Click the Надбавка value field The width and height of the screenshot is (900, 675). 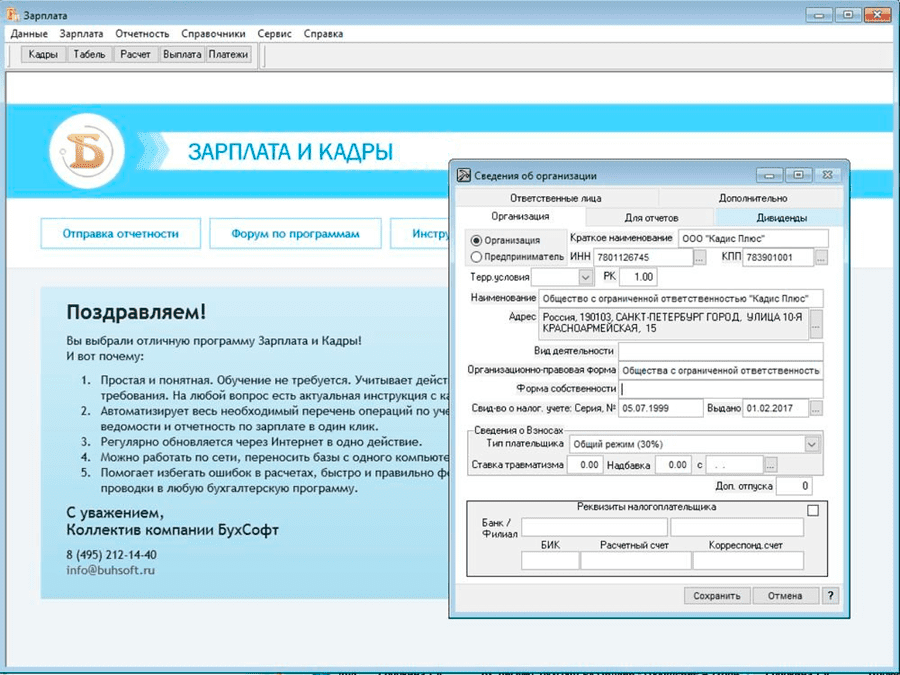coord(673,465)
